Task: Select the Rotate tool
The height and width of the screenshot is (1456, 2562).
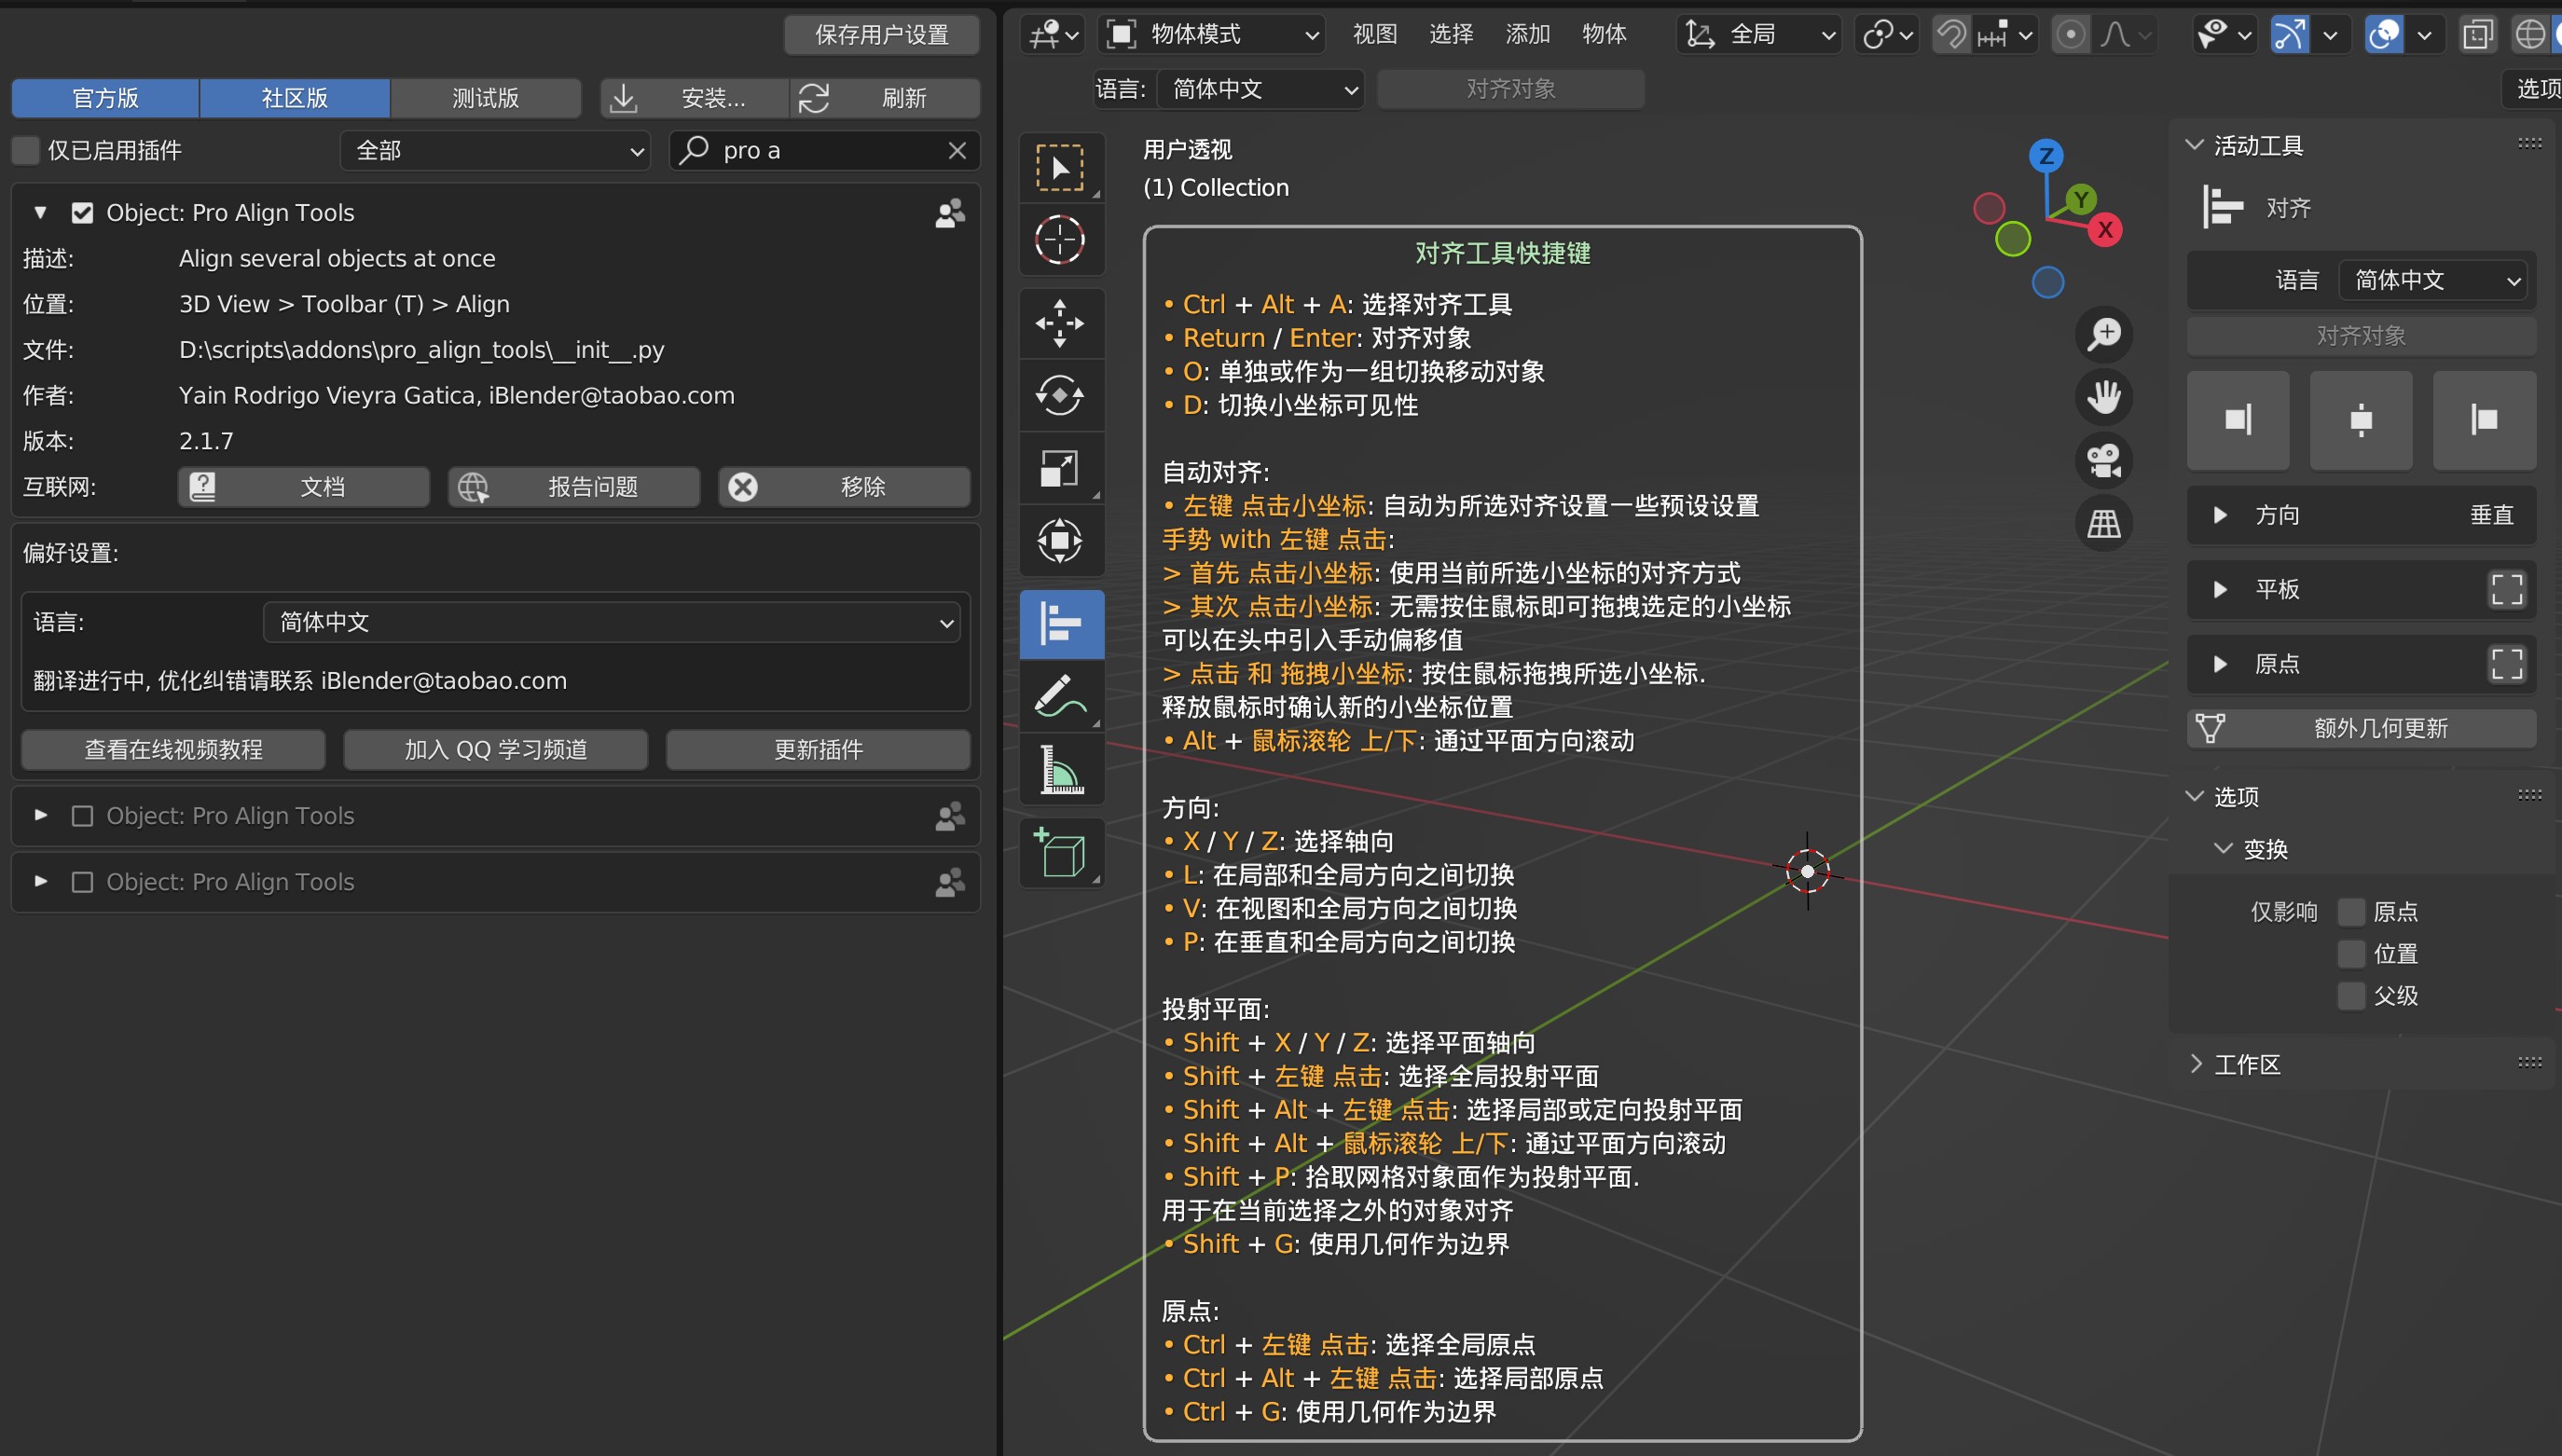Action: [x=1060, y=395]
